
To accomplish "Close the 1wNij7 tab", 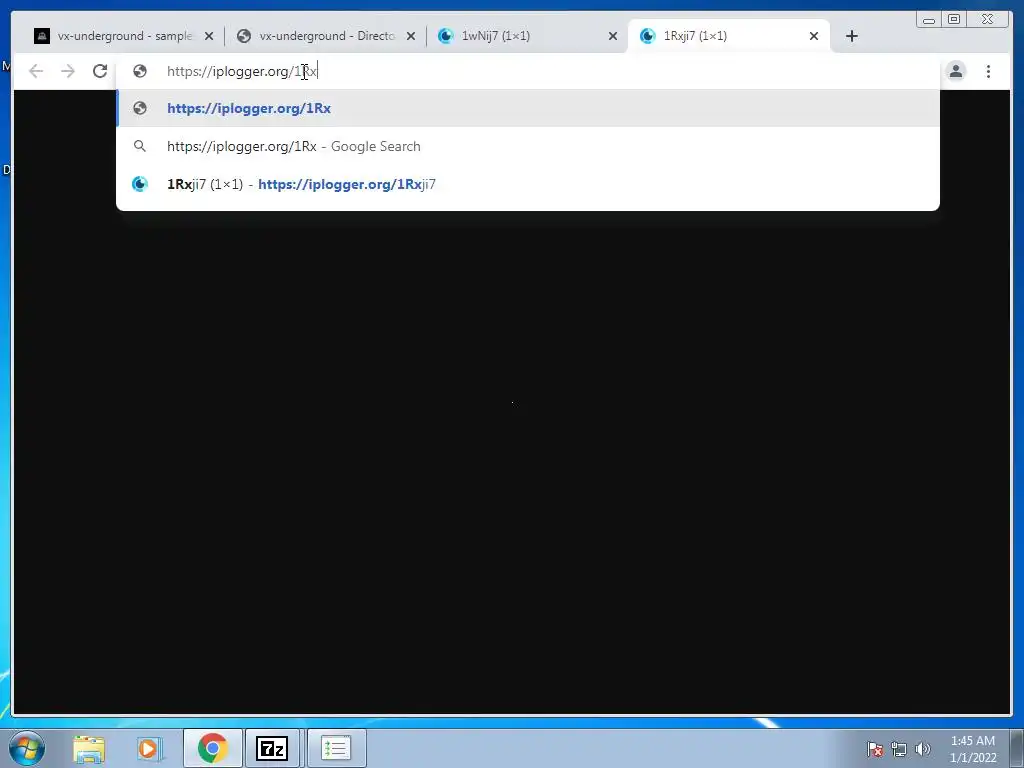I will coord(613,36).
